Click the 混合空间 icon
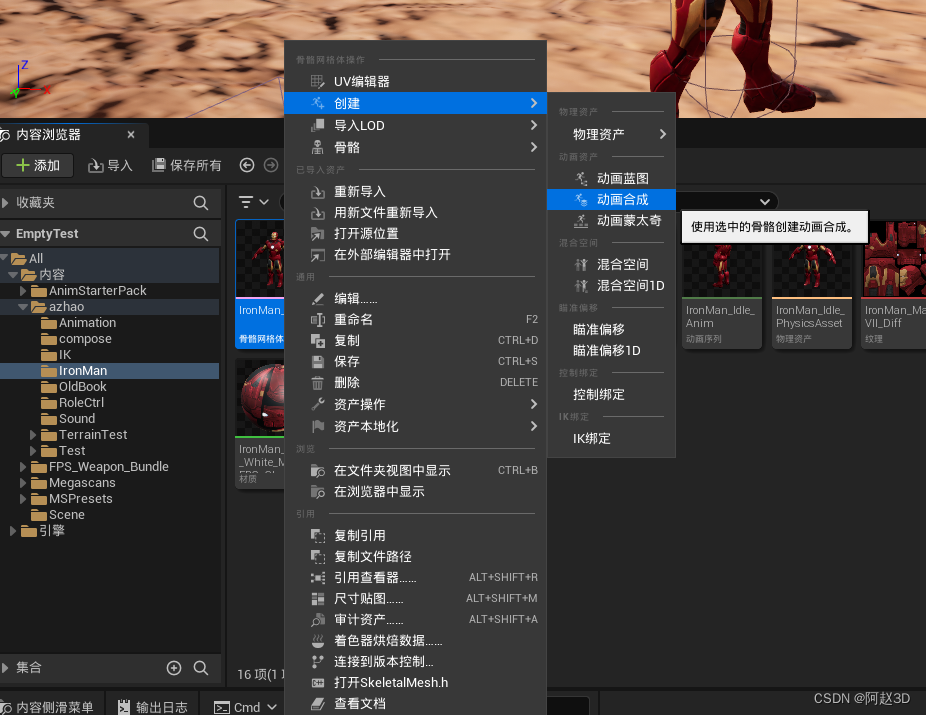Image resolution: width=926 pixels, height=715 pixels. point(582,265)
